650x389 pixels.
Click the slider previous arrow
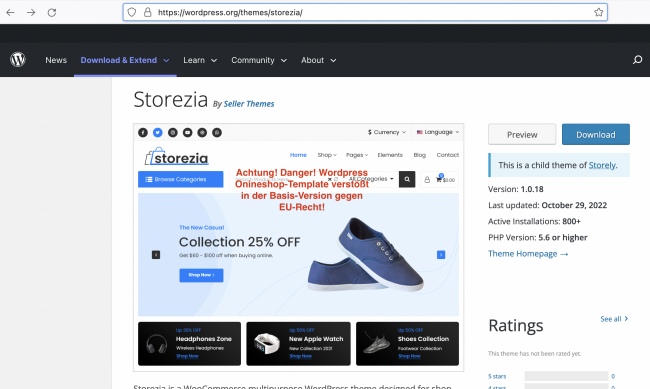click(x=156, y=255)
